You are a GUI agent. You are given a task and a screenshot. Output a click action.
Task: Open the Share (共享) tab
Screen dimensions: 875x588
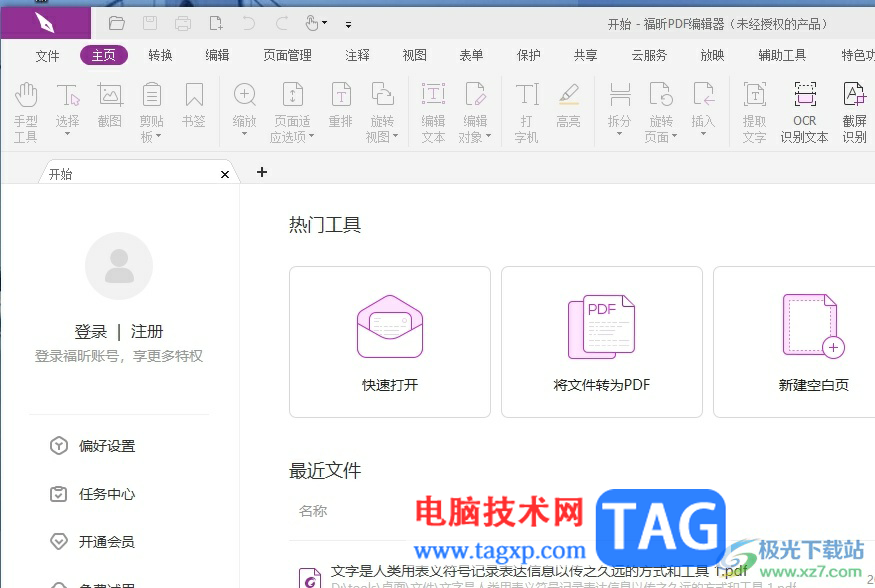coord(585,55)
